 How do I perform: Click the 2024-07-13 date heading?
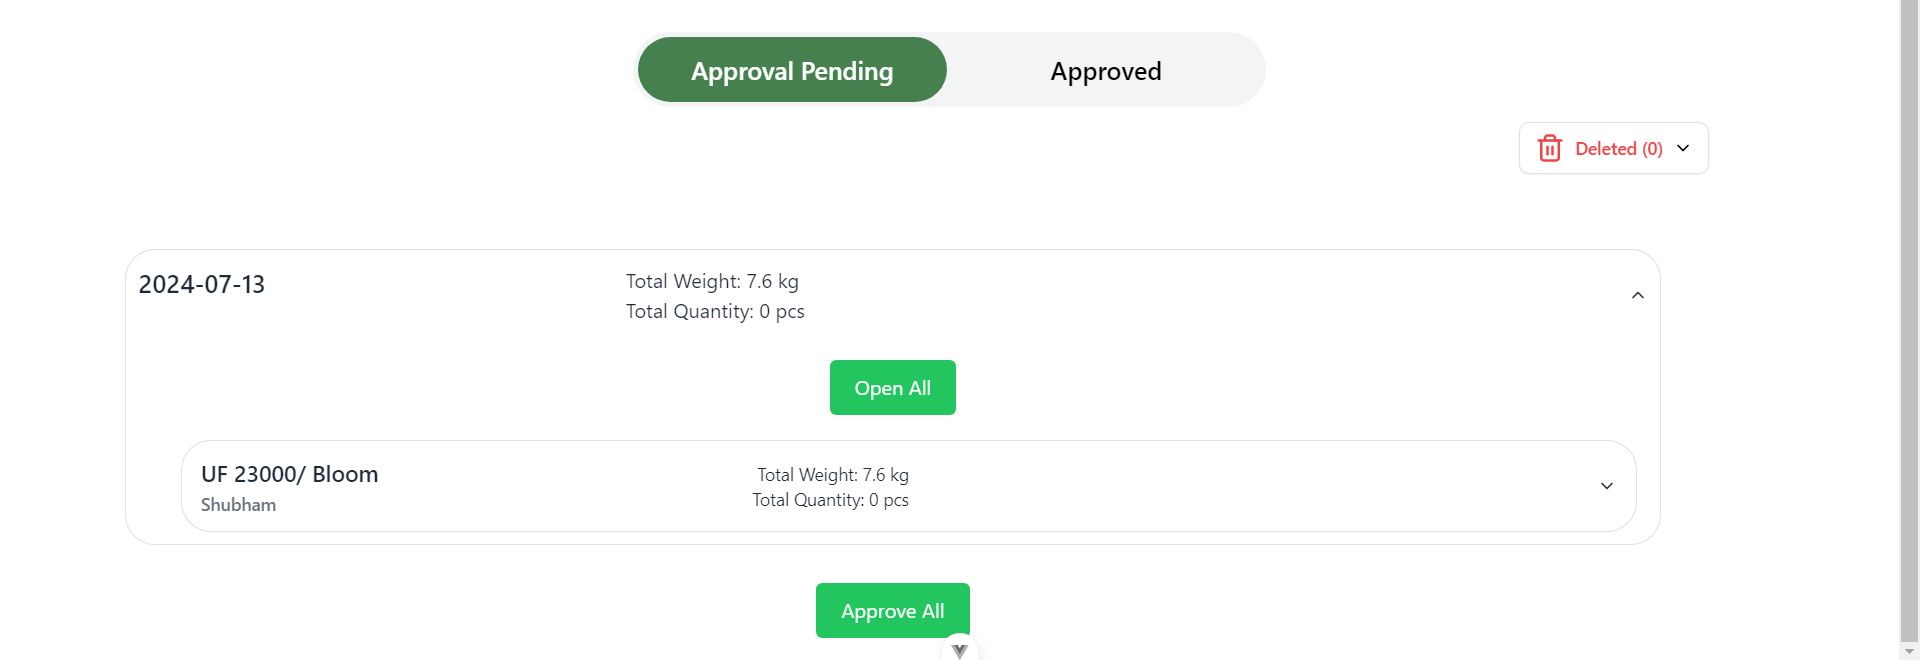[x=202, y=285]
